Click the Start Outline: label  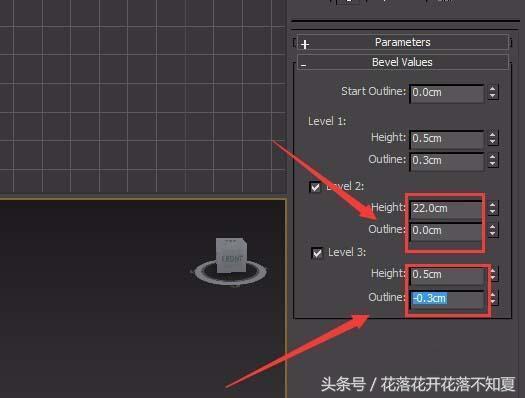pos(373,91)
